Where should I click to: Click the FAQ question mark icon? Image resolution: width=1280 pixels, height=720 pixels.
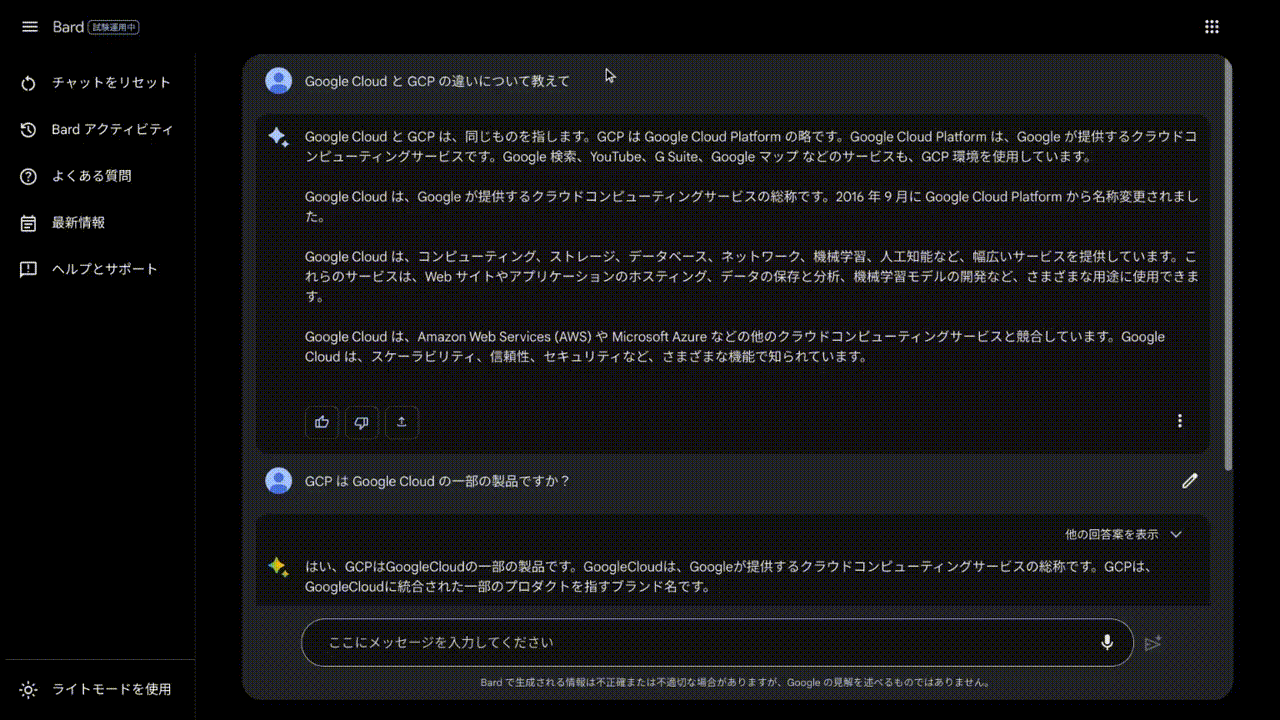click(28, 177)
